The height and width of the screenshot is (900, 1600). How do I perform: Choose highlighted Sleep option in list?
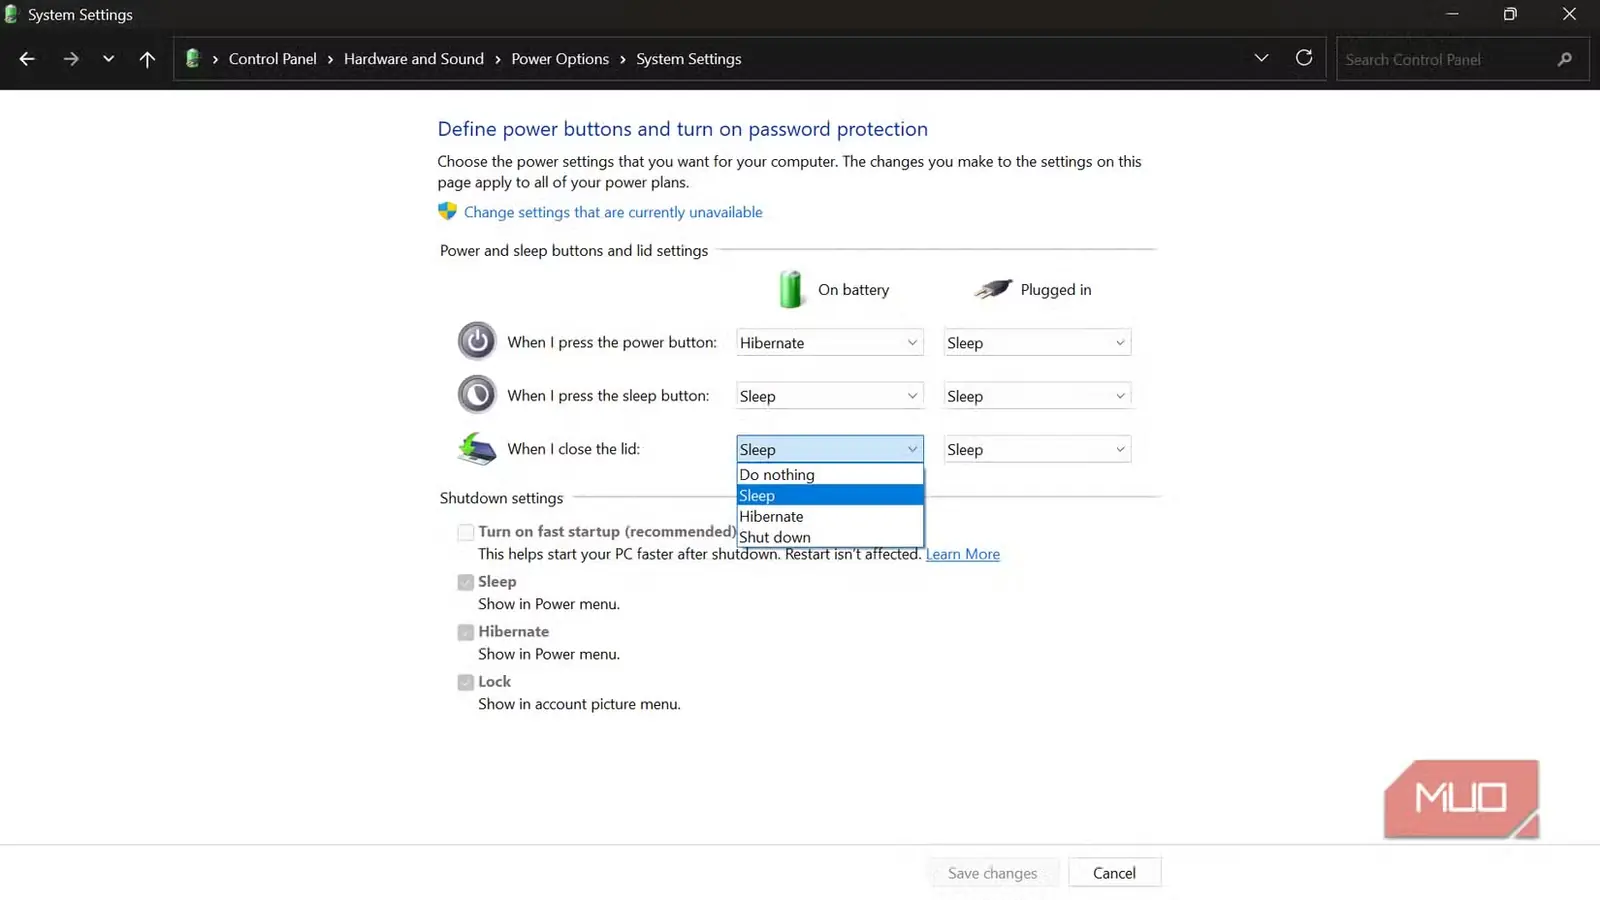tap(830, 496)
